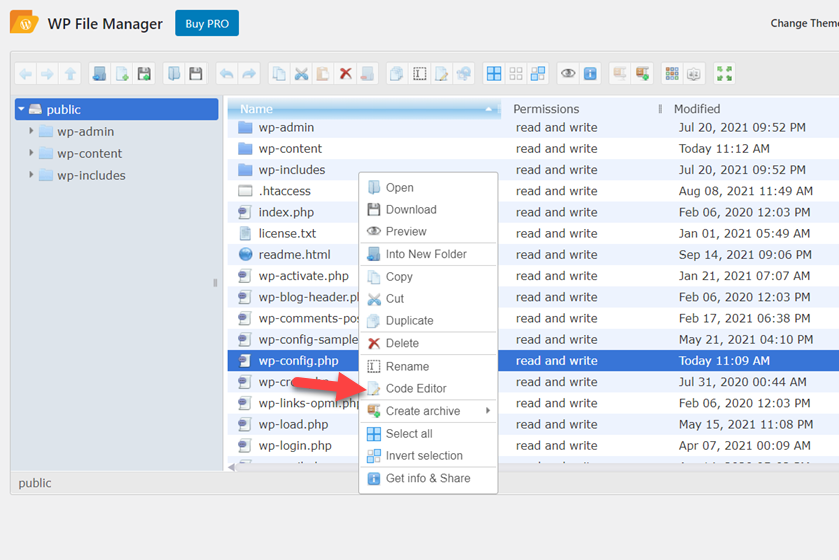The width and height of the screenshot is (839, 560).
Task: Create a new file with the toolbar icon
Action: pyautogui.click(x=122, y=74)
